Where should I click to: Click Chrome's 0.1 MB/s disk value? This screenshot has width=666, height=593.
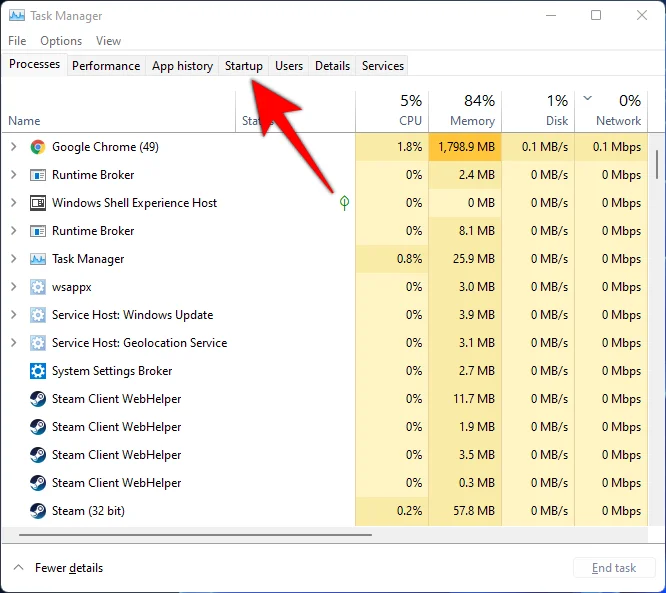tap(545, 147)
